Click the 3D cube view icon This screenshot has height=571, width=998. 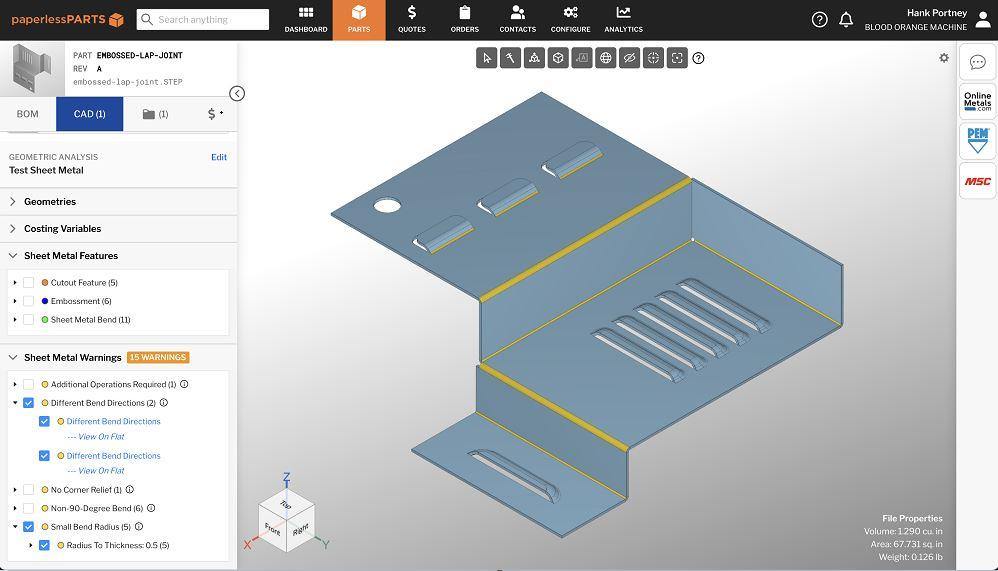tap(558, 58)
